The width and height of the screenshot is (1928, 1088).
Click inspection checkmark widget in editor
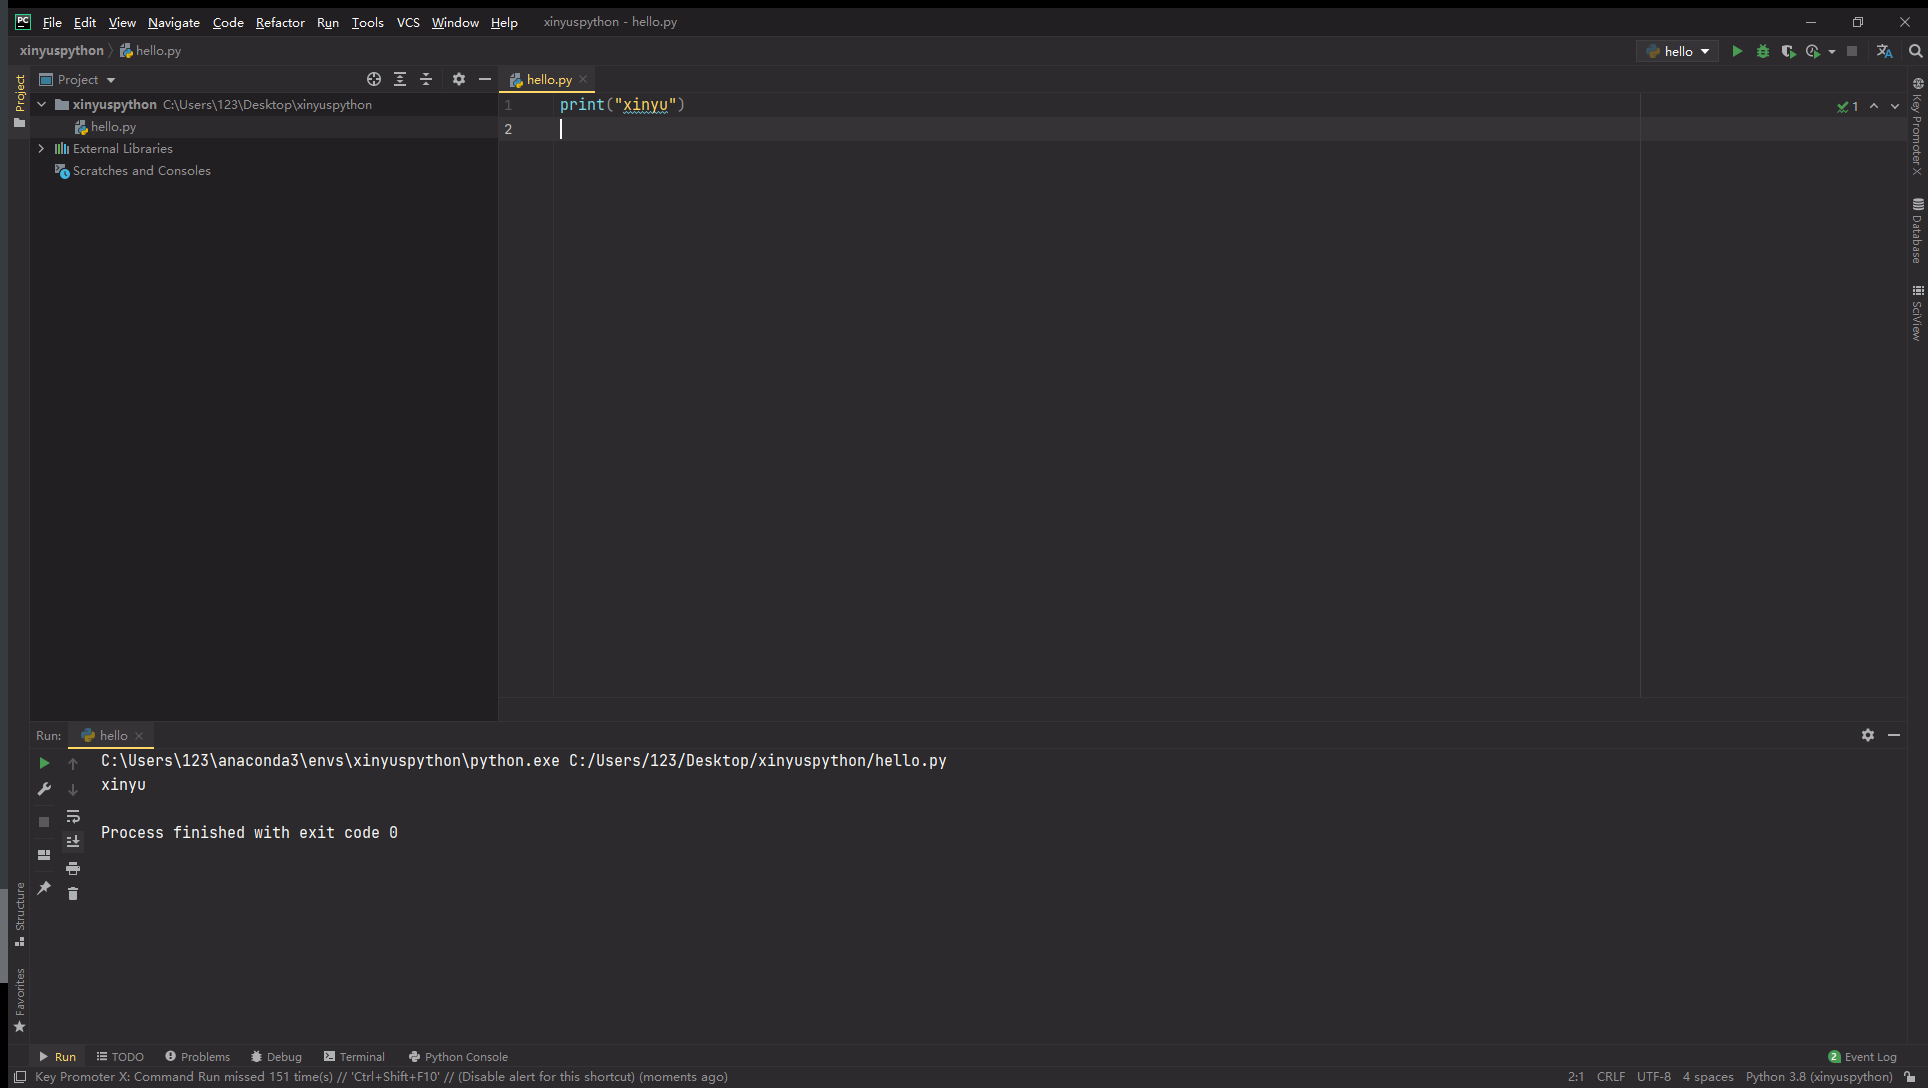pyautogui.click(x=1848, y=106)
